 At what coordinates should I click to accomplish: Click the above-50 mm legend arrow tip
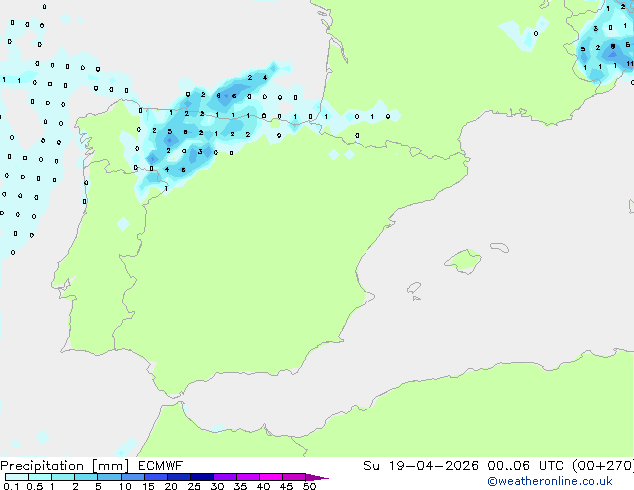[317, 477]
